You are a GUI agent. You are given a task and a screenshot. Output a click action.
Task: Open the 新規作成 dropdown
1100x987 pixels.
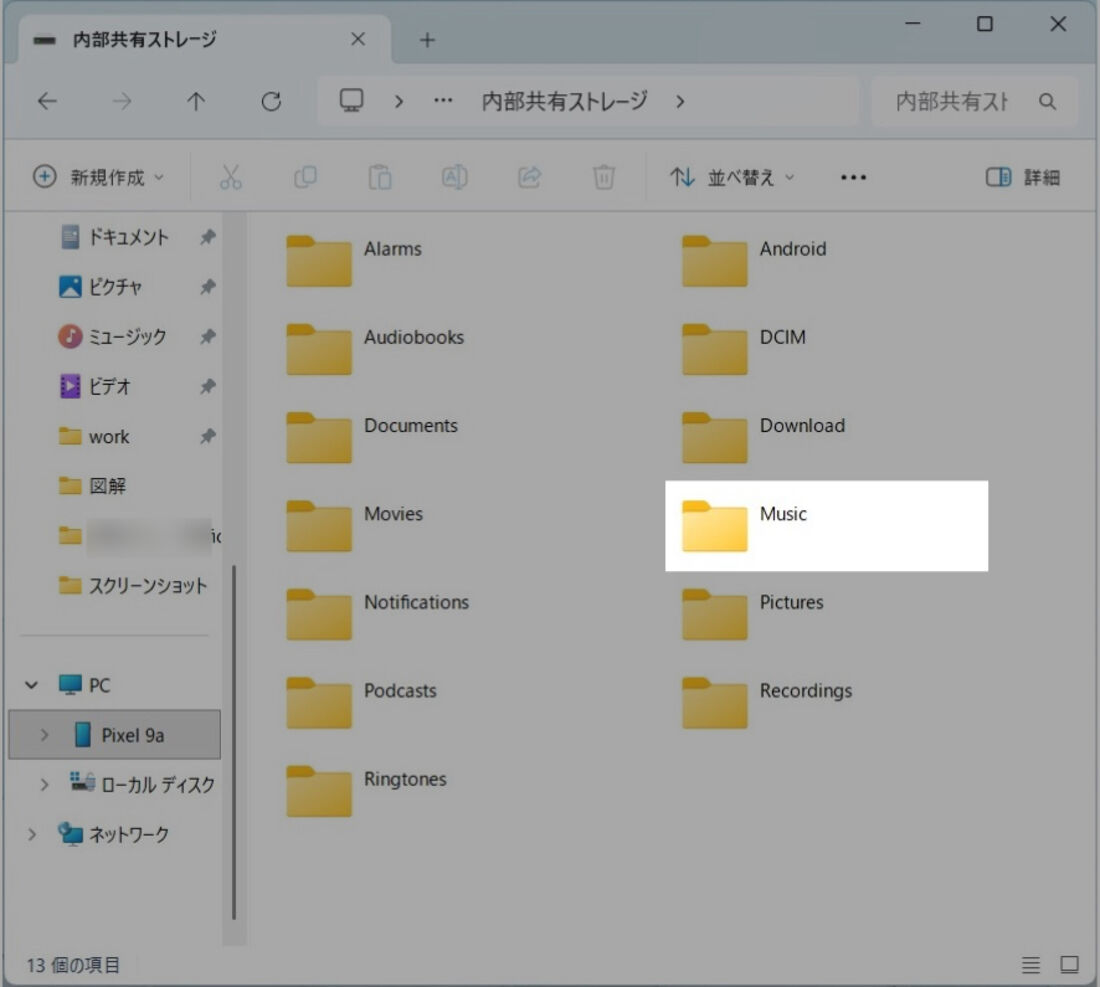click(x=99, y=177)
